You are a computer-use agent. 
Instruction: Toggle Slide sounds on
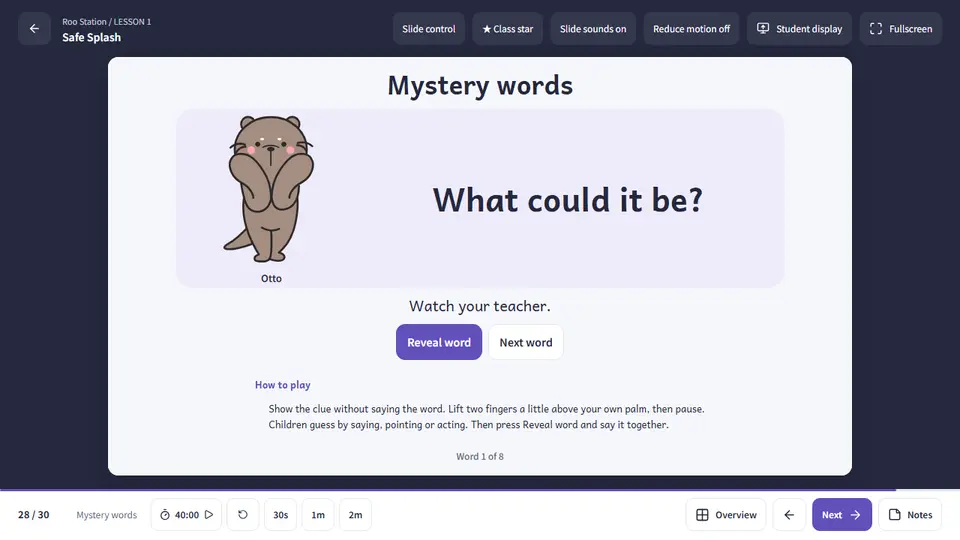pyautogui.click(x=593, y=29)
